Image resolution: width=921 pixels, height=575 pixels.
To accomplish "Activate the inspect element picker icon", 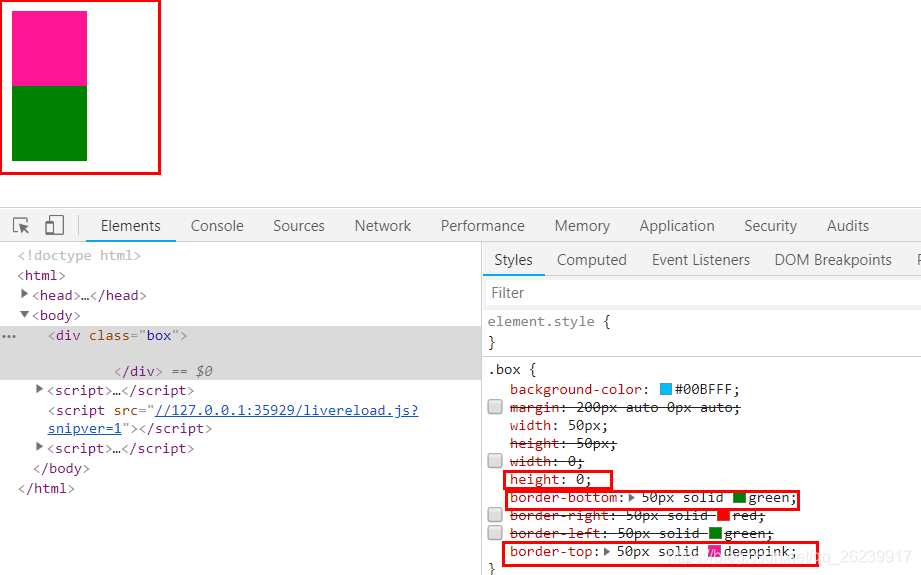I will (x=21, y=226).
